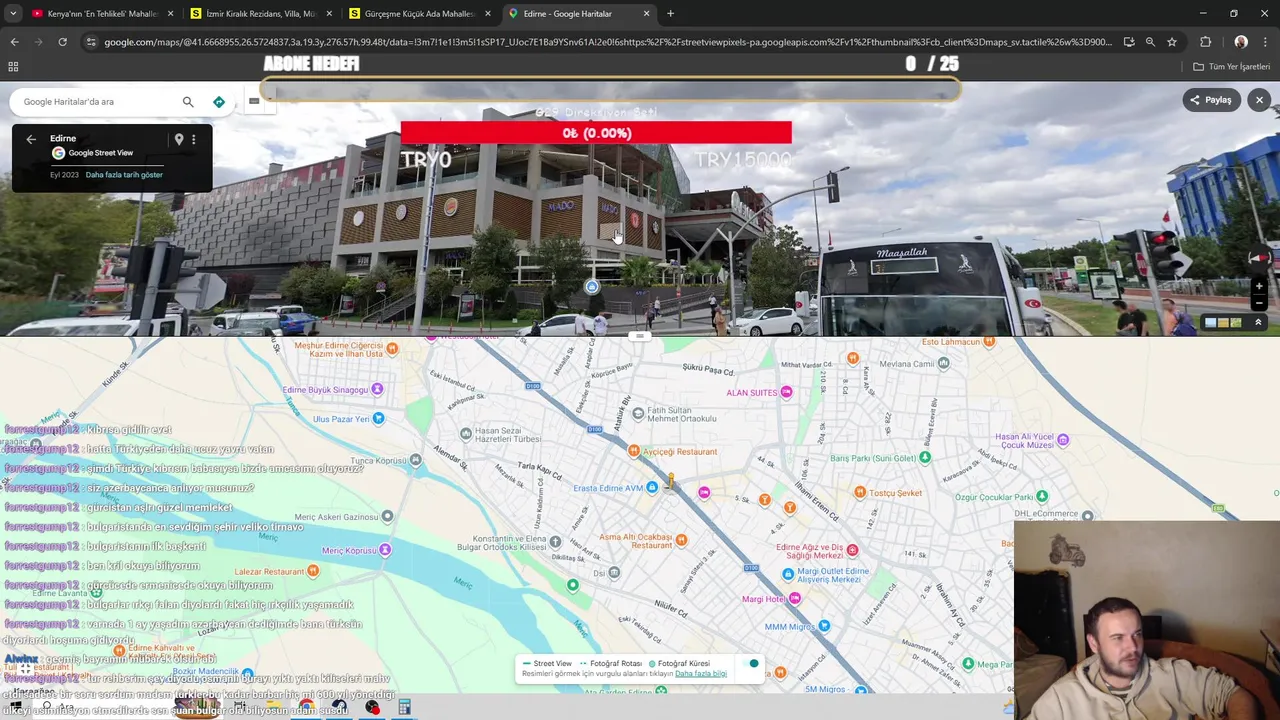Click the Street View compass
Screen dimensions: 1280x720
tap(1259, 259)
